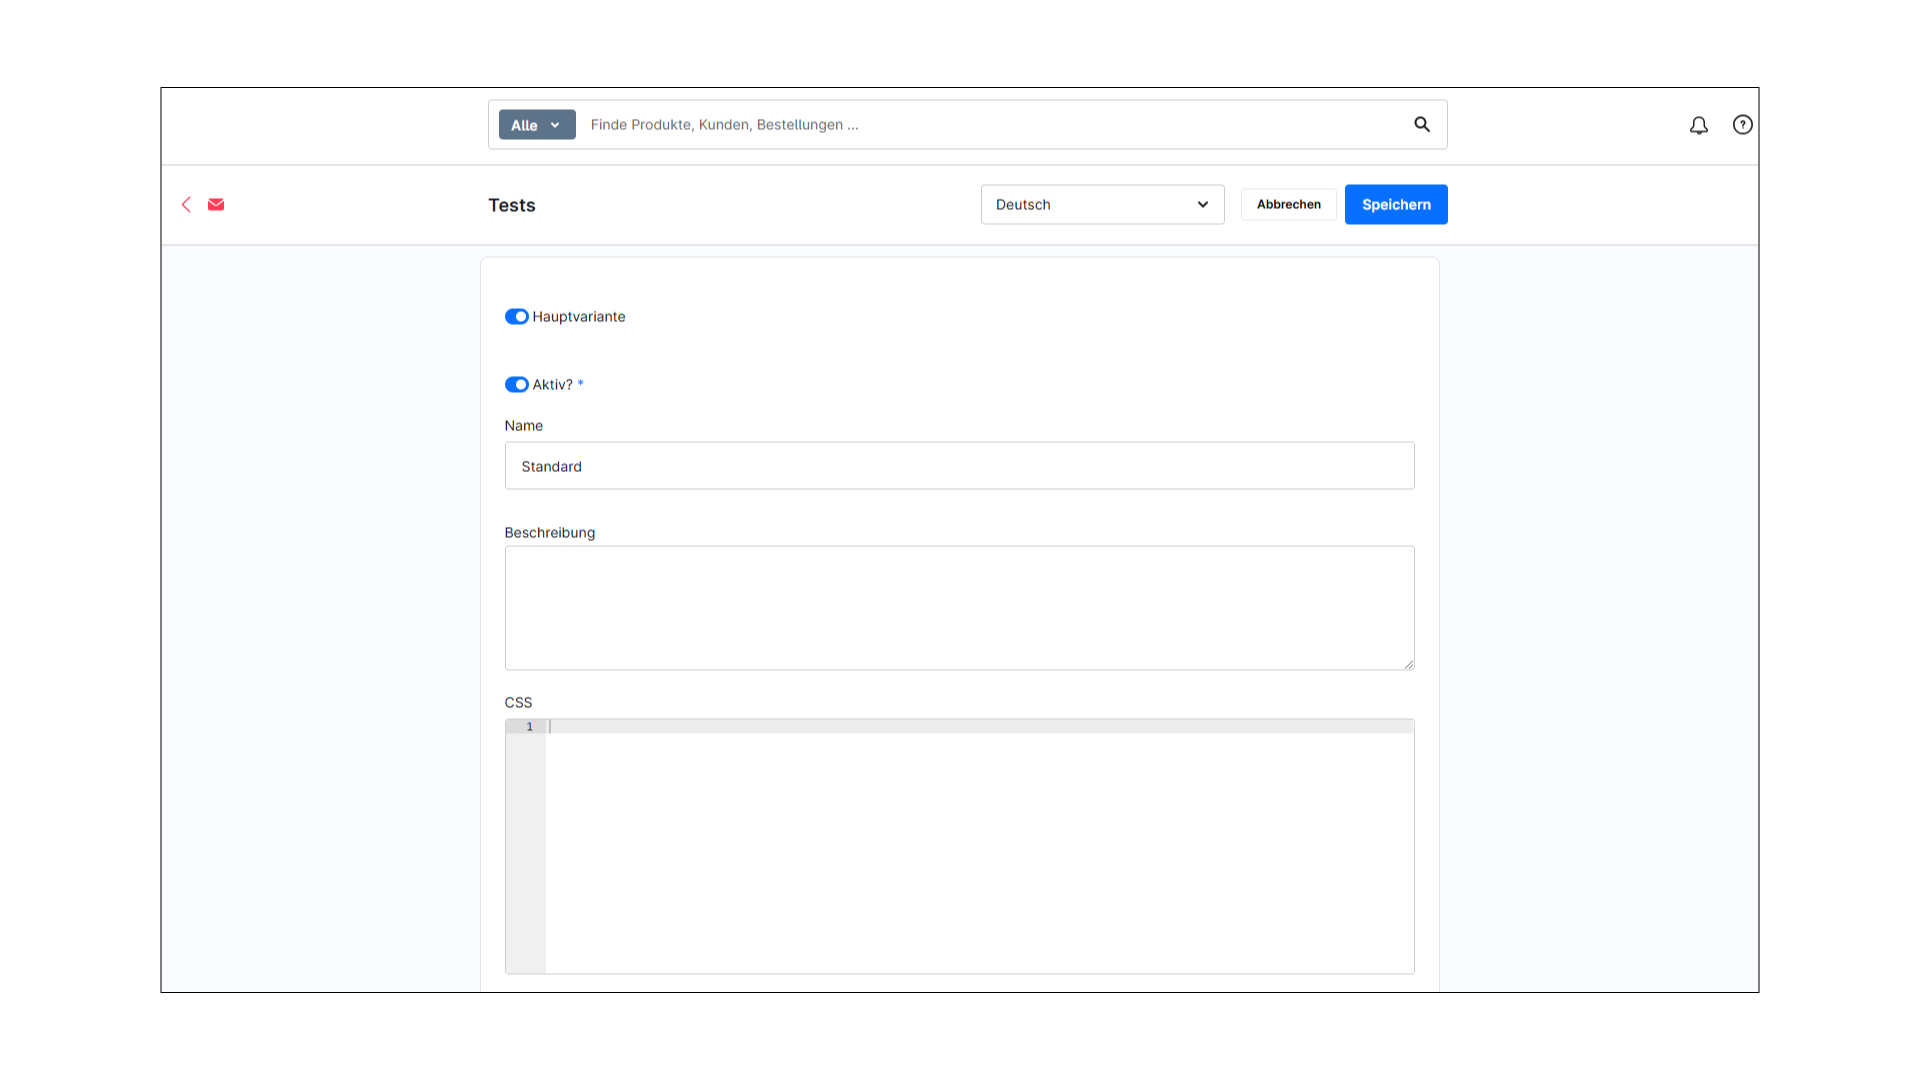Viewport: 1920px width, 1080px height.
Task: Click the Name field containing Standard
Action: [959, 465]
